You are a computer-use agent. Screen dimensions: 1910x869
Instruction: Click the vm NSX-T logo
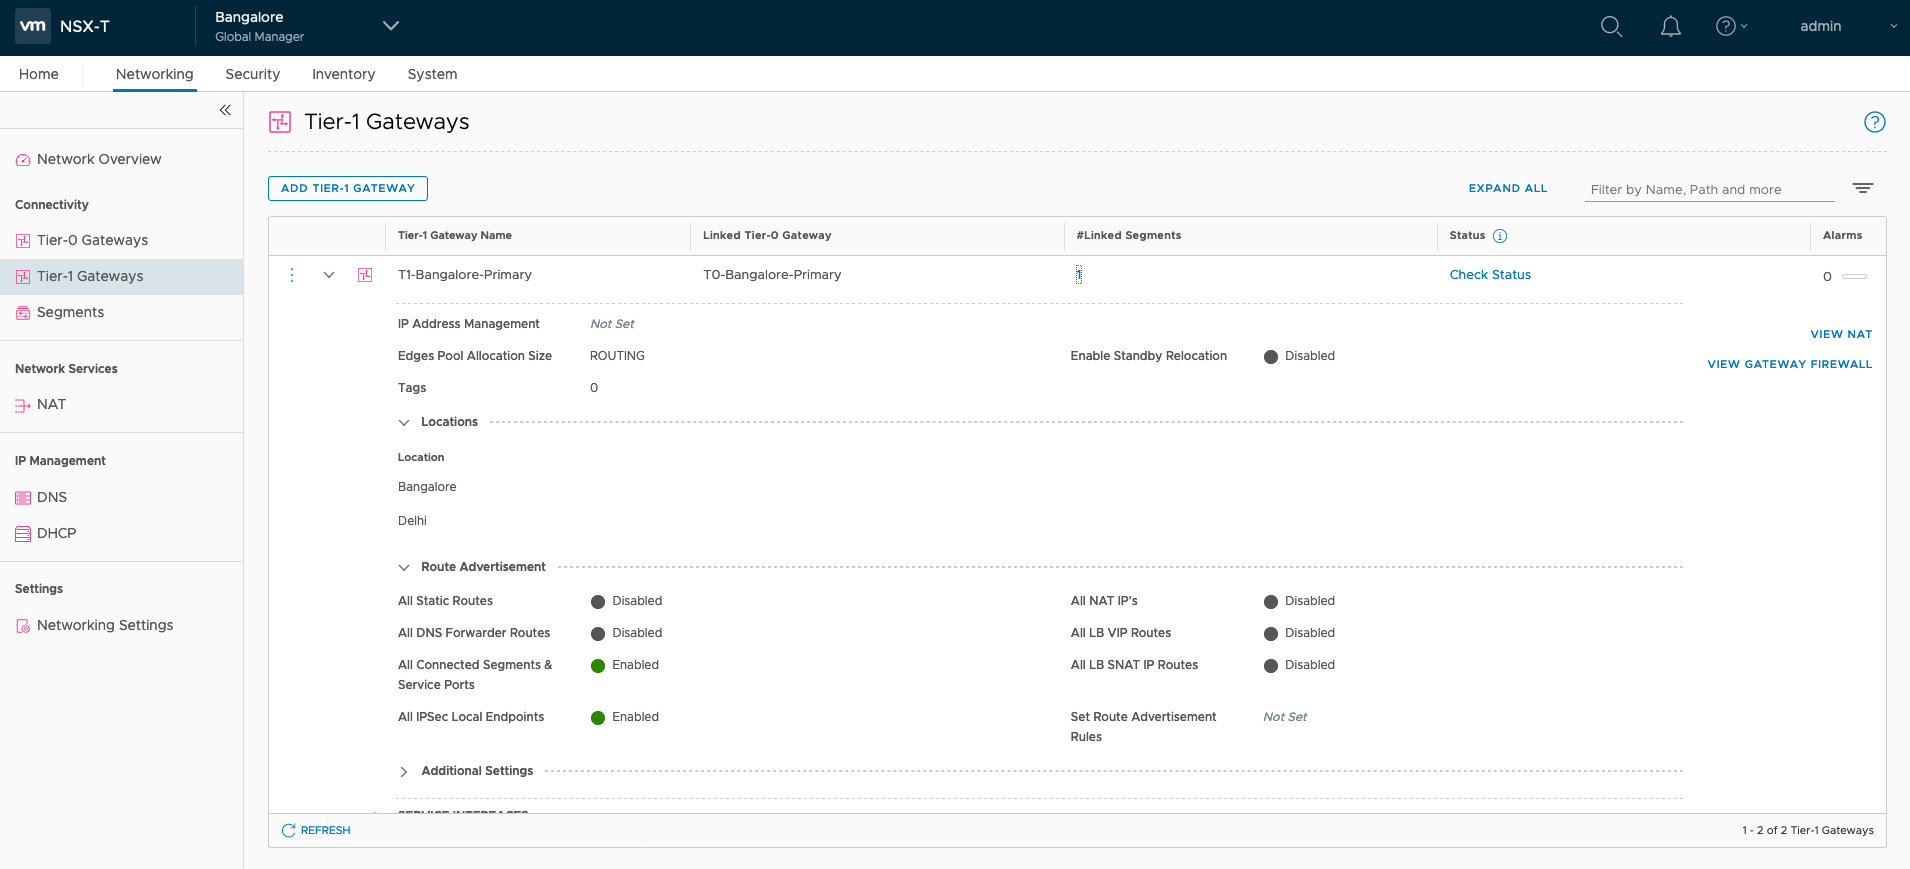coord(64,26)
